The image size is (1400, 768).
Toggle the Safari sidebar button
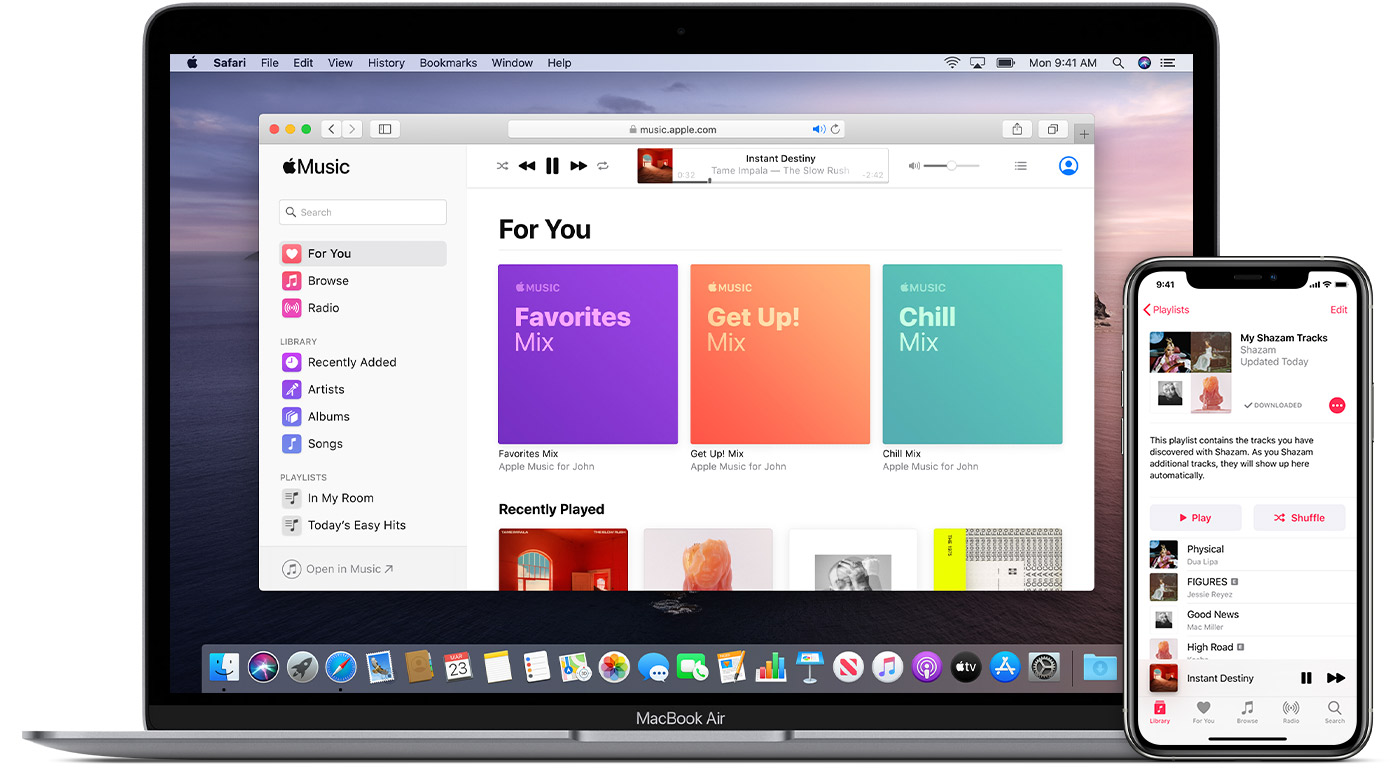click(x=384, y=129)
